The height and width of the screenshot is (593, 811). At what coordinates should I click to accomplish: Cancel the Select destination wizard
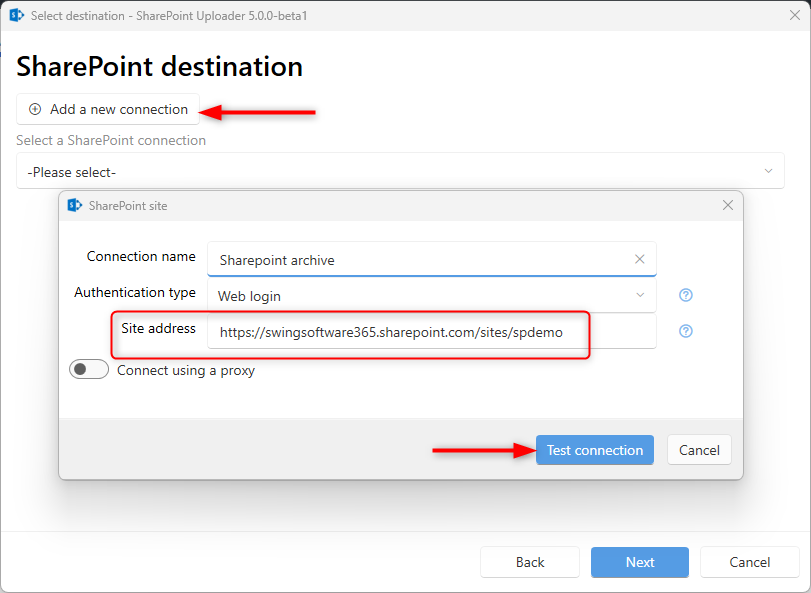(x=750, y=562)
